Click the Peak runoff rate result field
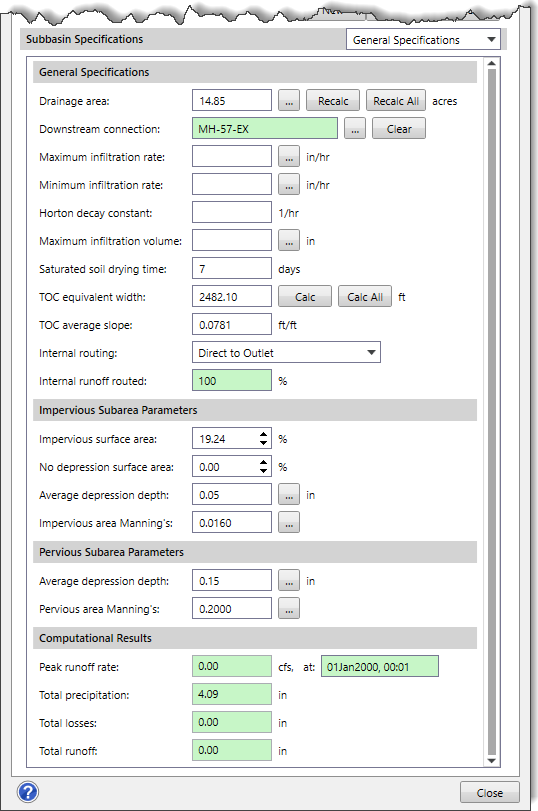This screenshot has height=811, width=538. (x=232, y=666)
